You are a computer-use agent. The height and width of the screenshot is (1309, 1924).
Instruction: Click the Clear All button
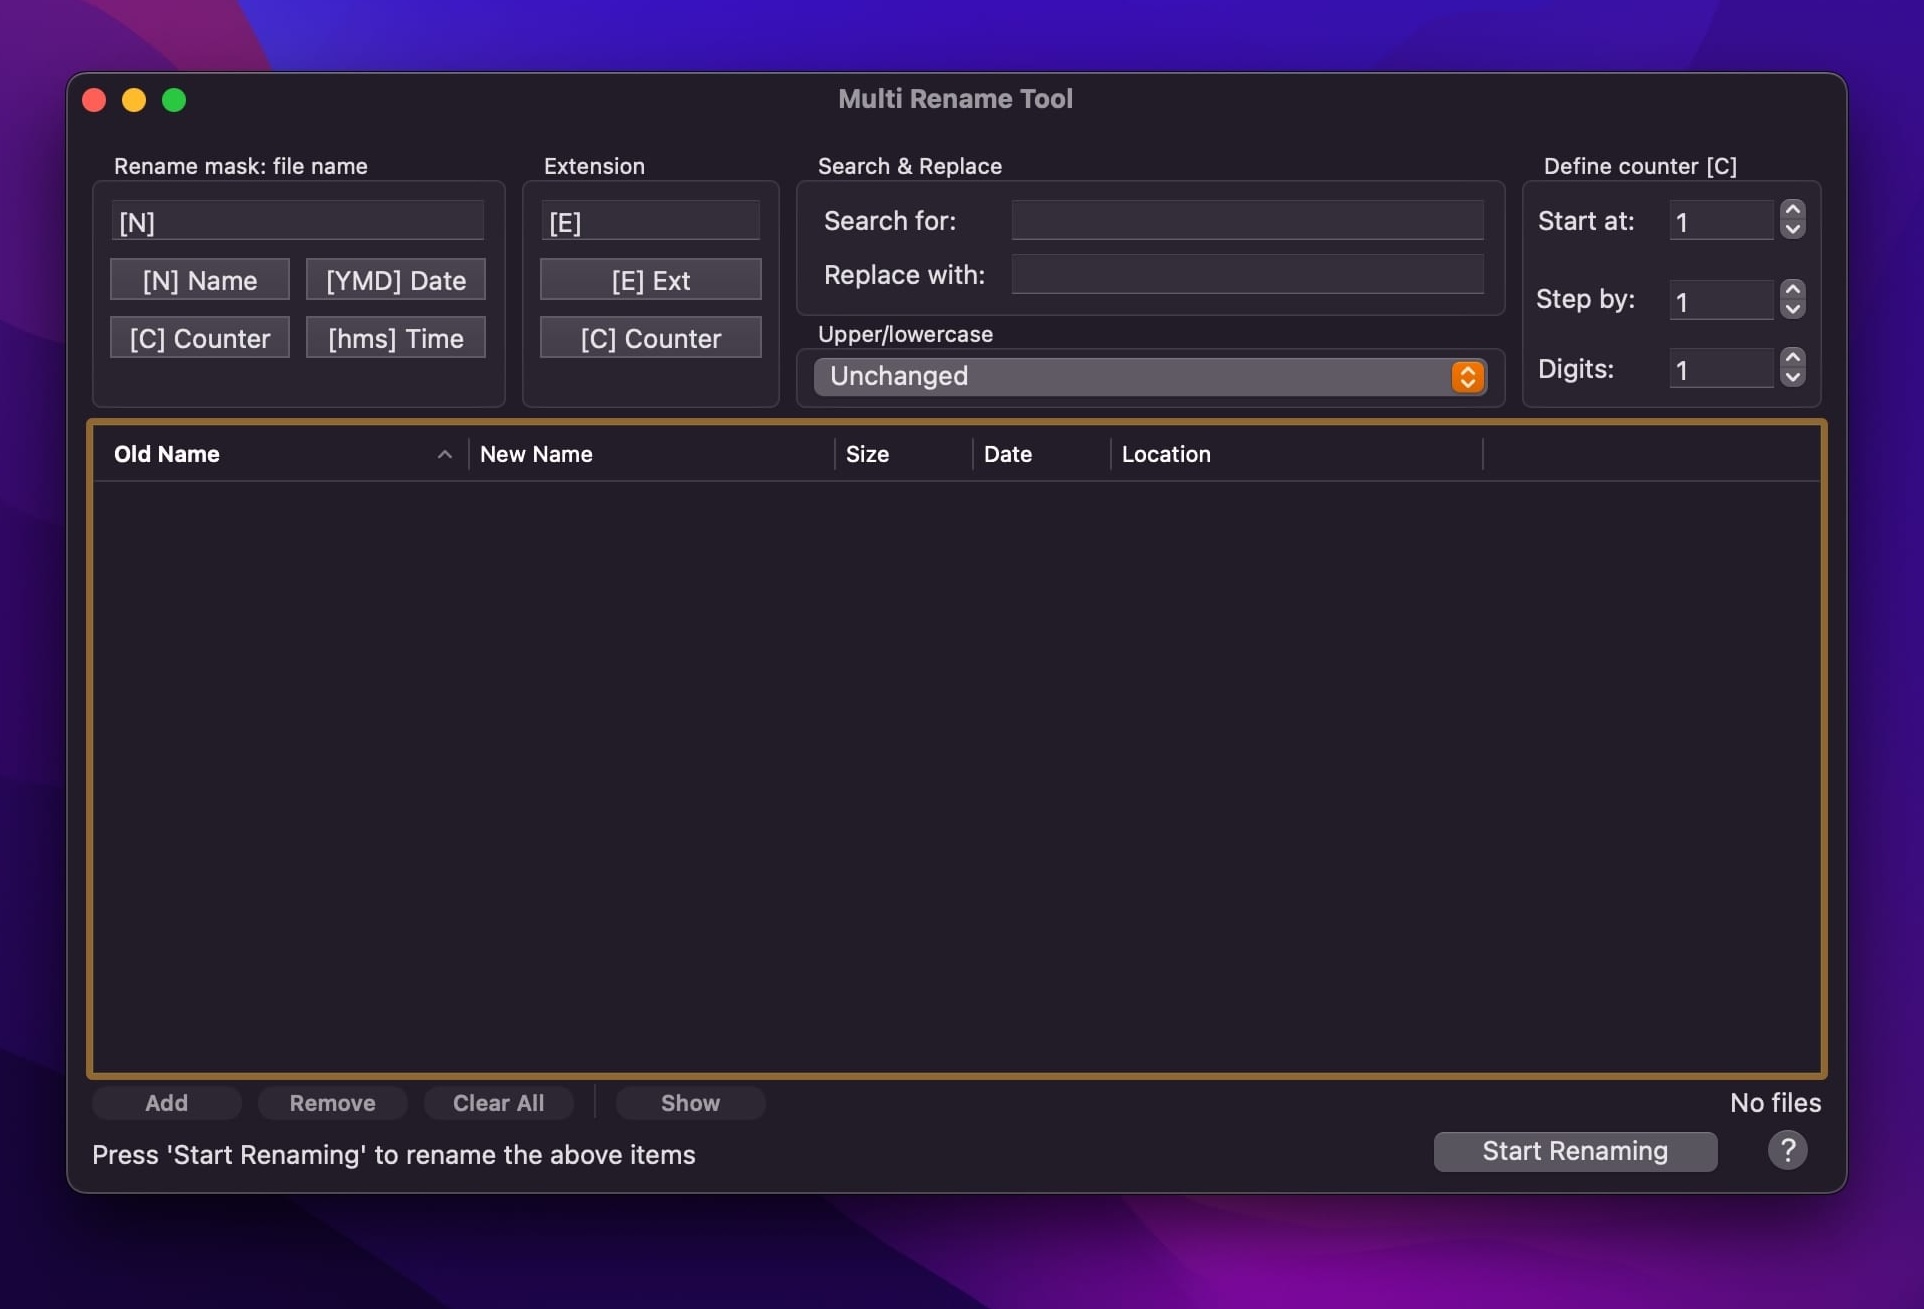click(x=498, y=1103)
